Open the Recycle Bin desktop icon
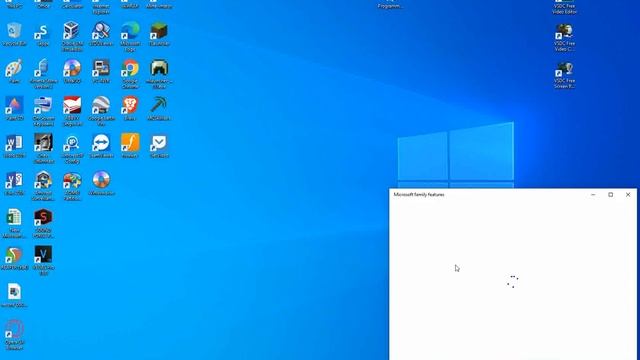This screenshot has width=640, height=360. tap(14, 31)
